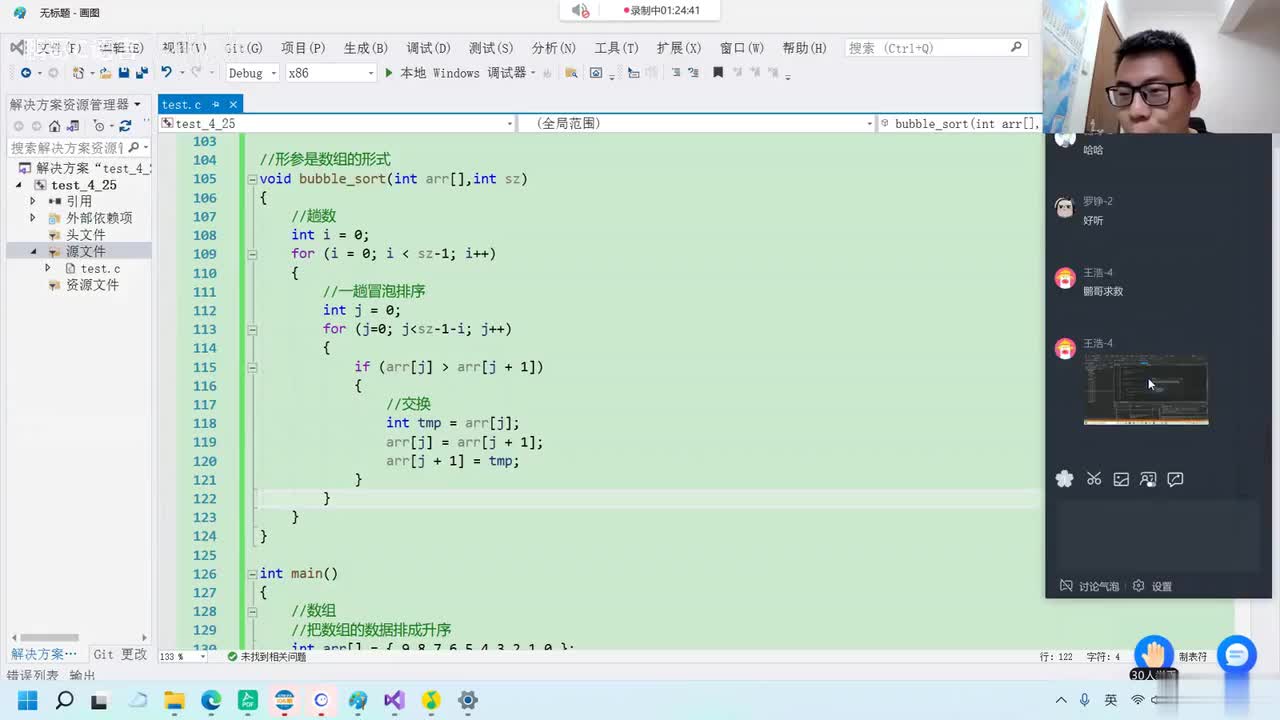Click the chat share bubble icon
1280x720 pixels.
point(1175,479)
